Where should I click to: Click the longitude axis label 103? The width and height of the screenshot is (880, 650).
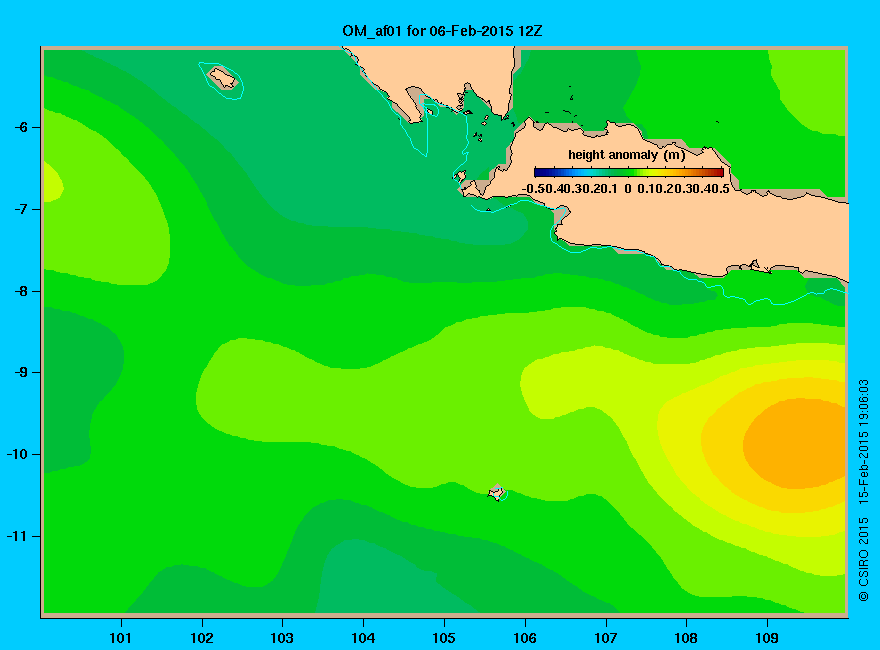282,638
